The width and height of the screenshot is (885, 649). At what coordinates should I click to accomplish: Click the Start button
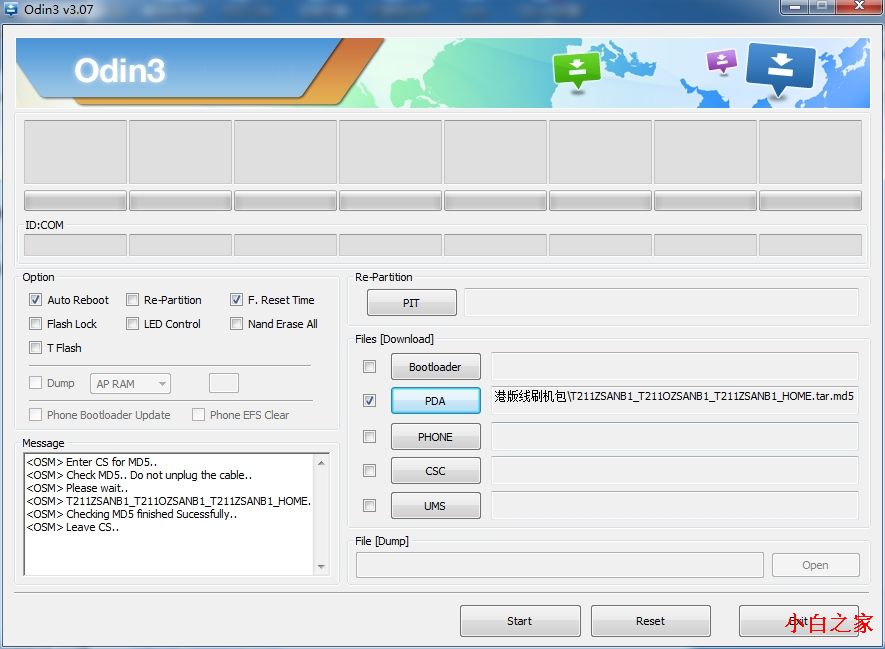[520, 621]
